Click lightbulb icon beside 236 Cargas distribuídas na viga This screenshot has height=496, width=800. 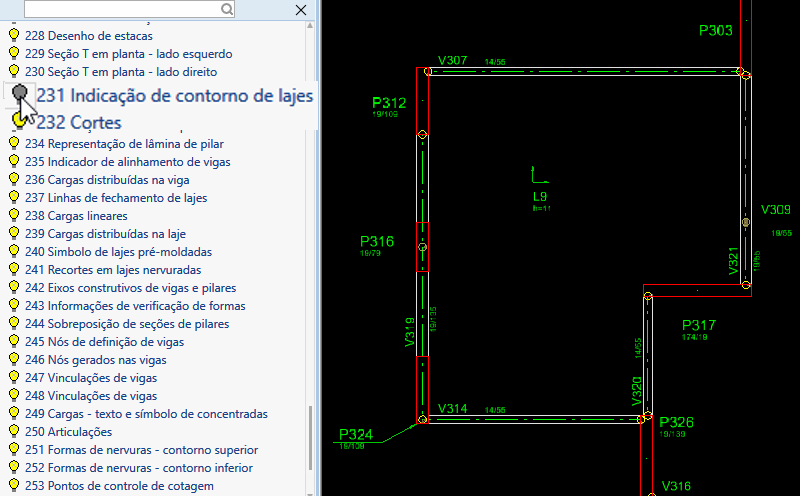coord(14,180)
